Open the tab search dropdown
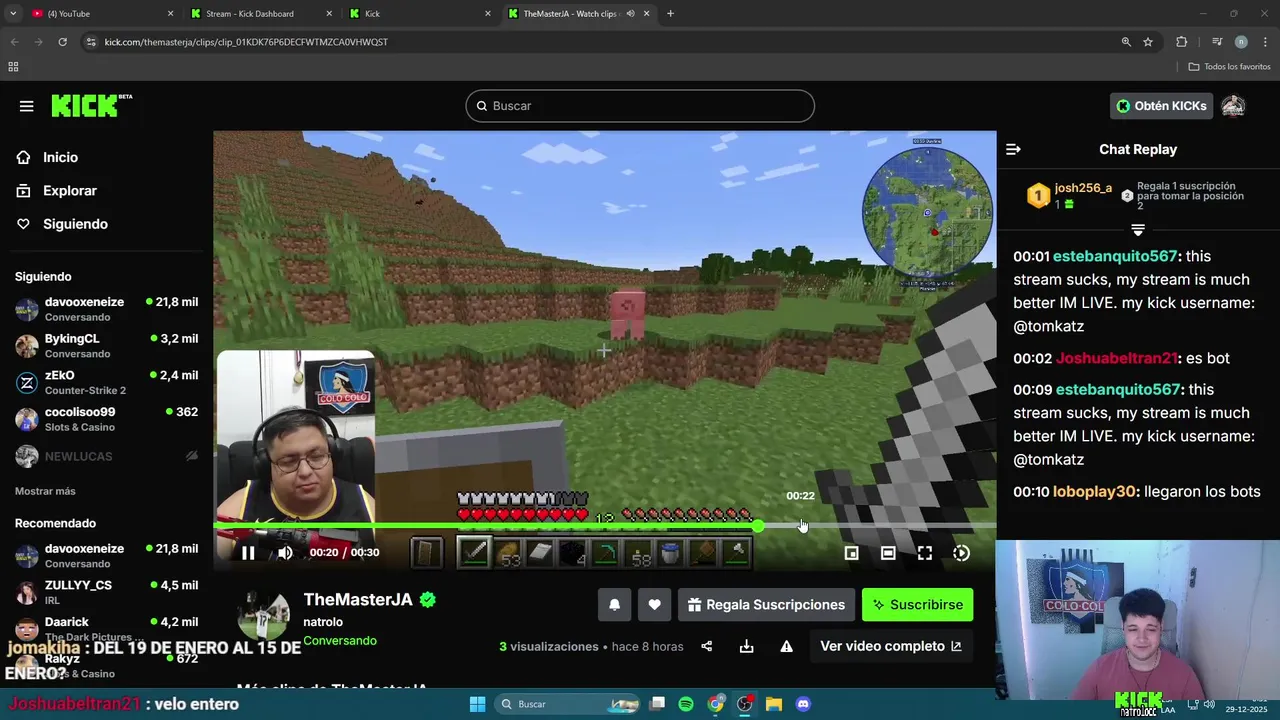 tap(13, 13)
